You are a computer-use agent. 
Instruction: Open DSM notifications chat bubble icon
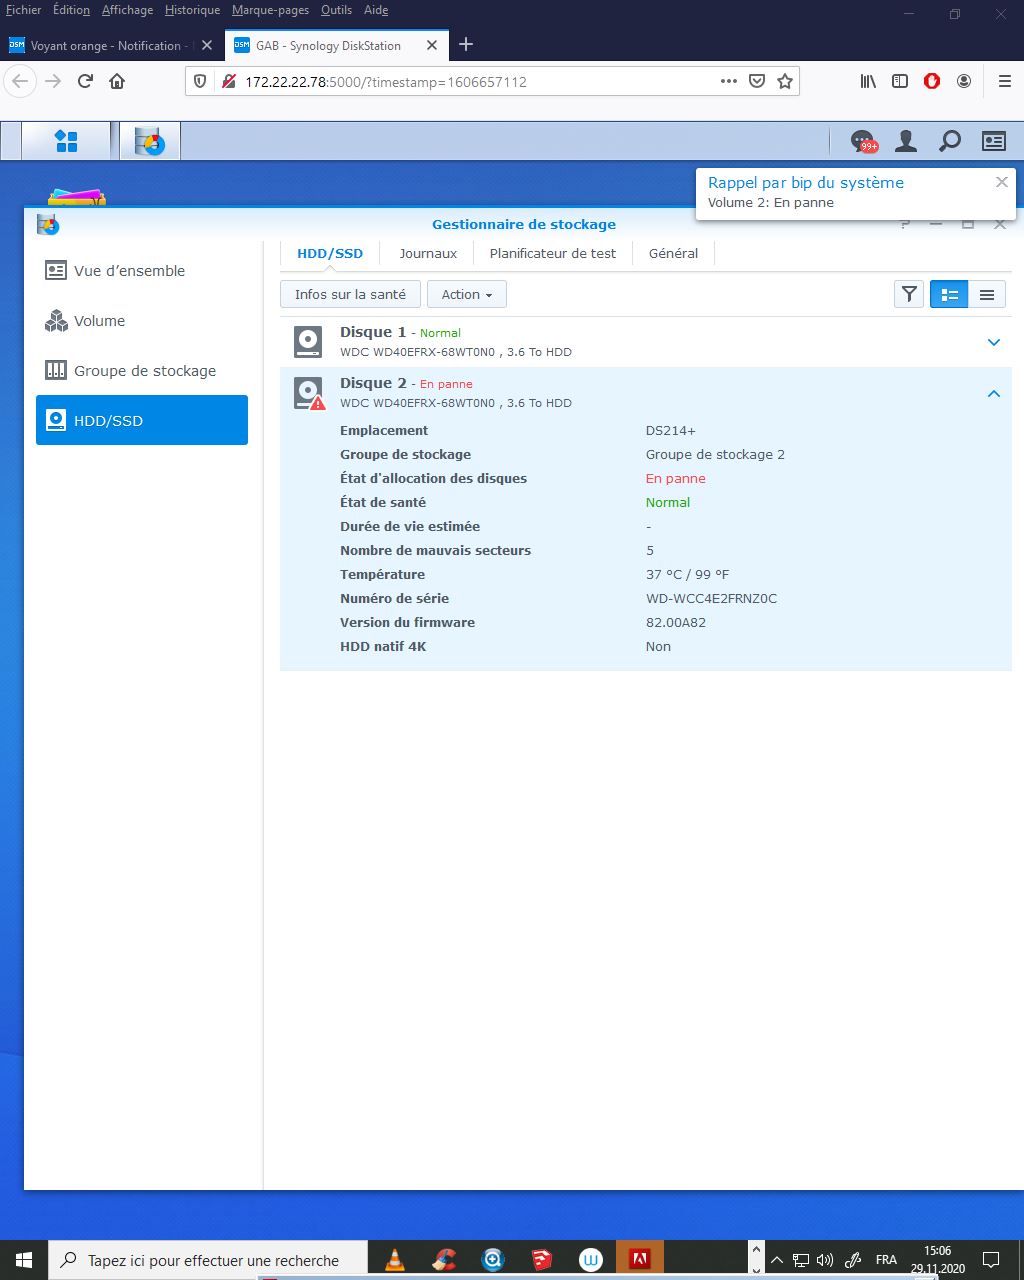pyautogui.click(x=861, y=142)
